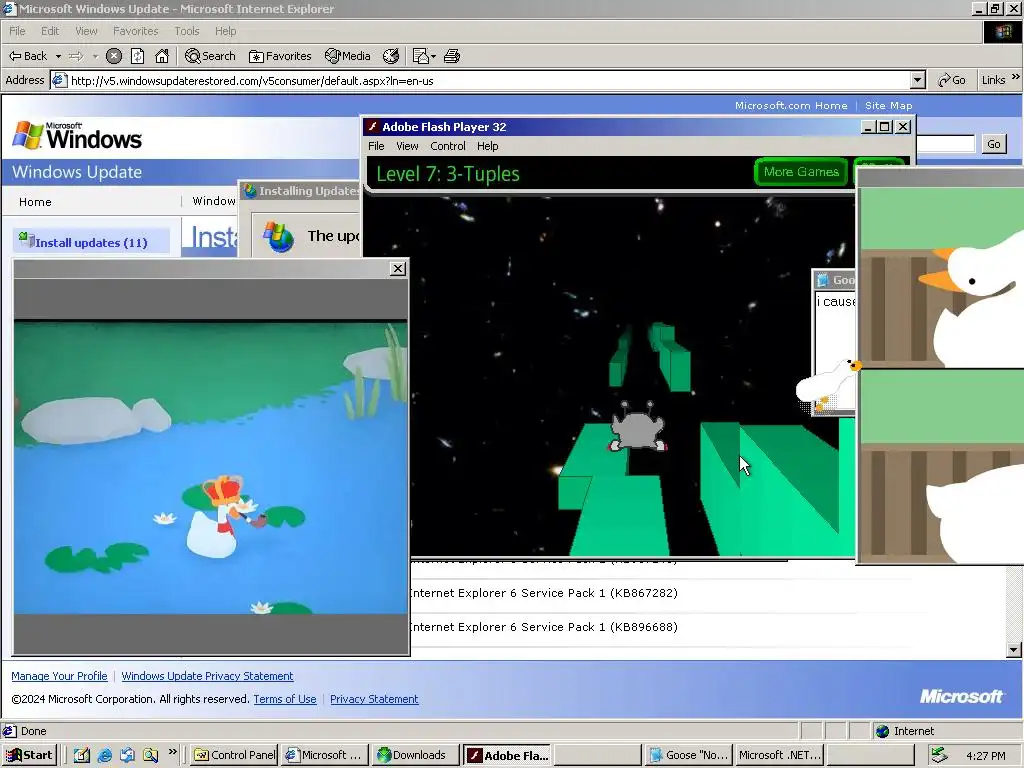Click the Windows flag throbber logo in IE
Viewport: 1024px width, 768px height.
tap(1002, 32)
